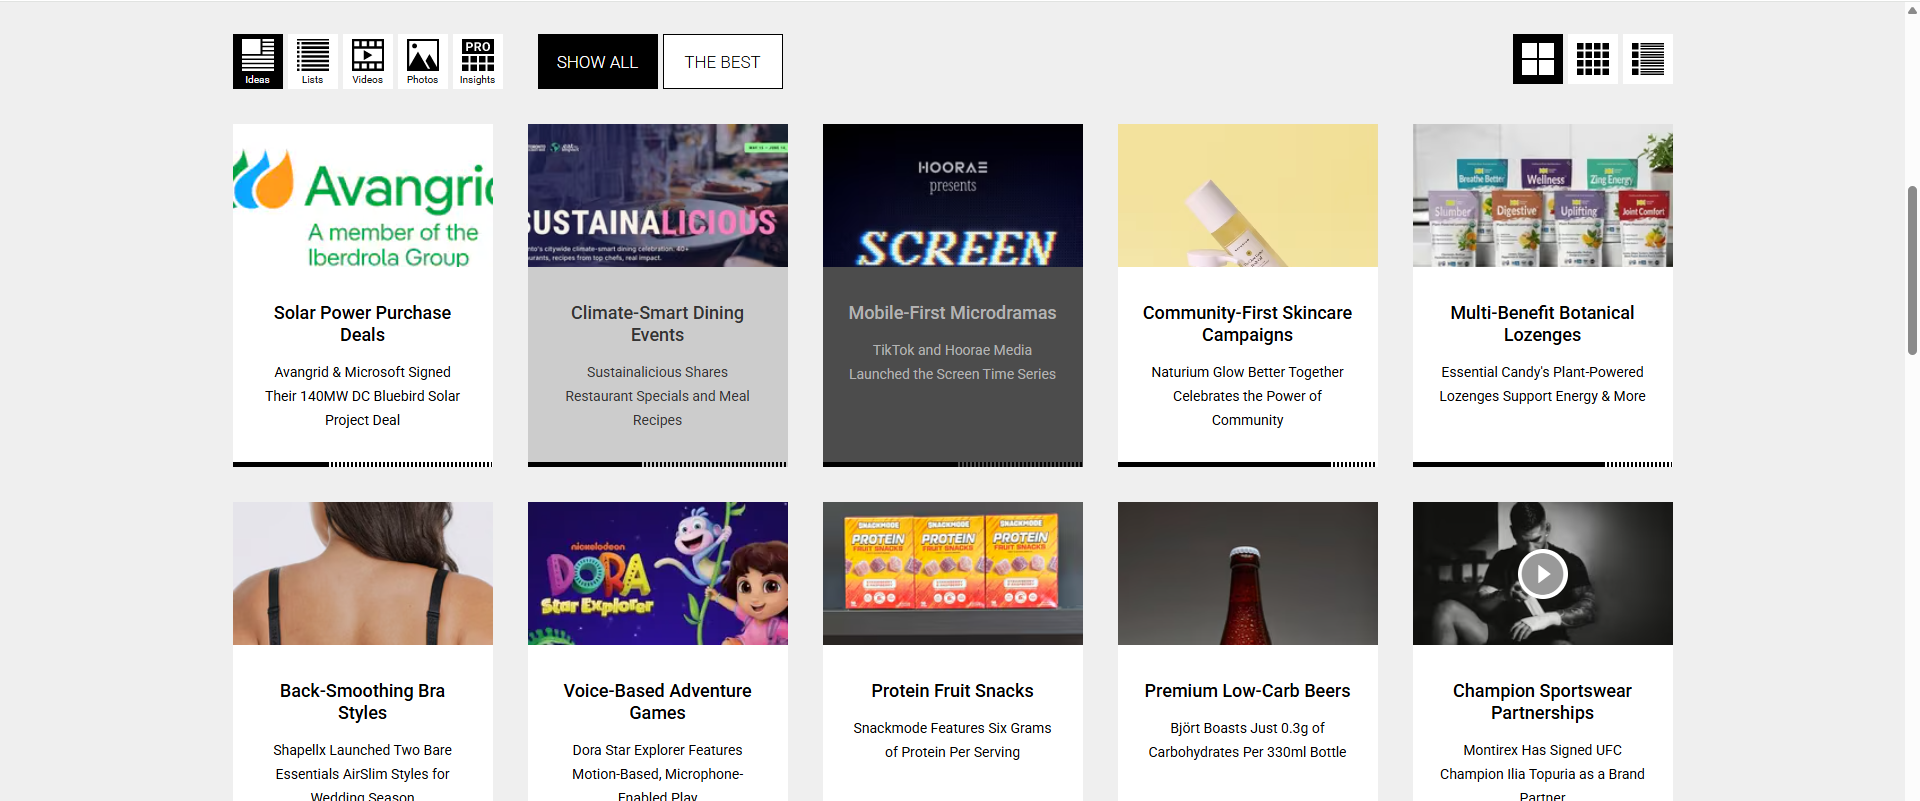Viewport: 1920px width, 801px height.
Task: Click the Björt 0.3g carbohydrates description
Action: [x=1248, y=740]
